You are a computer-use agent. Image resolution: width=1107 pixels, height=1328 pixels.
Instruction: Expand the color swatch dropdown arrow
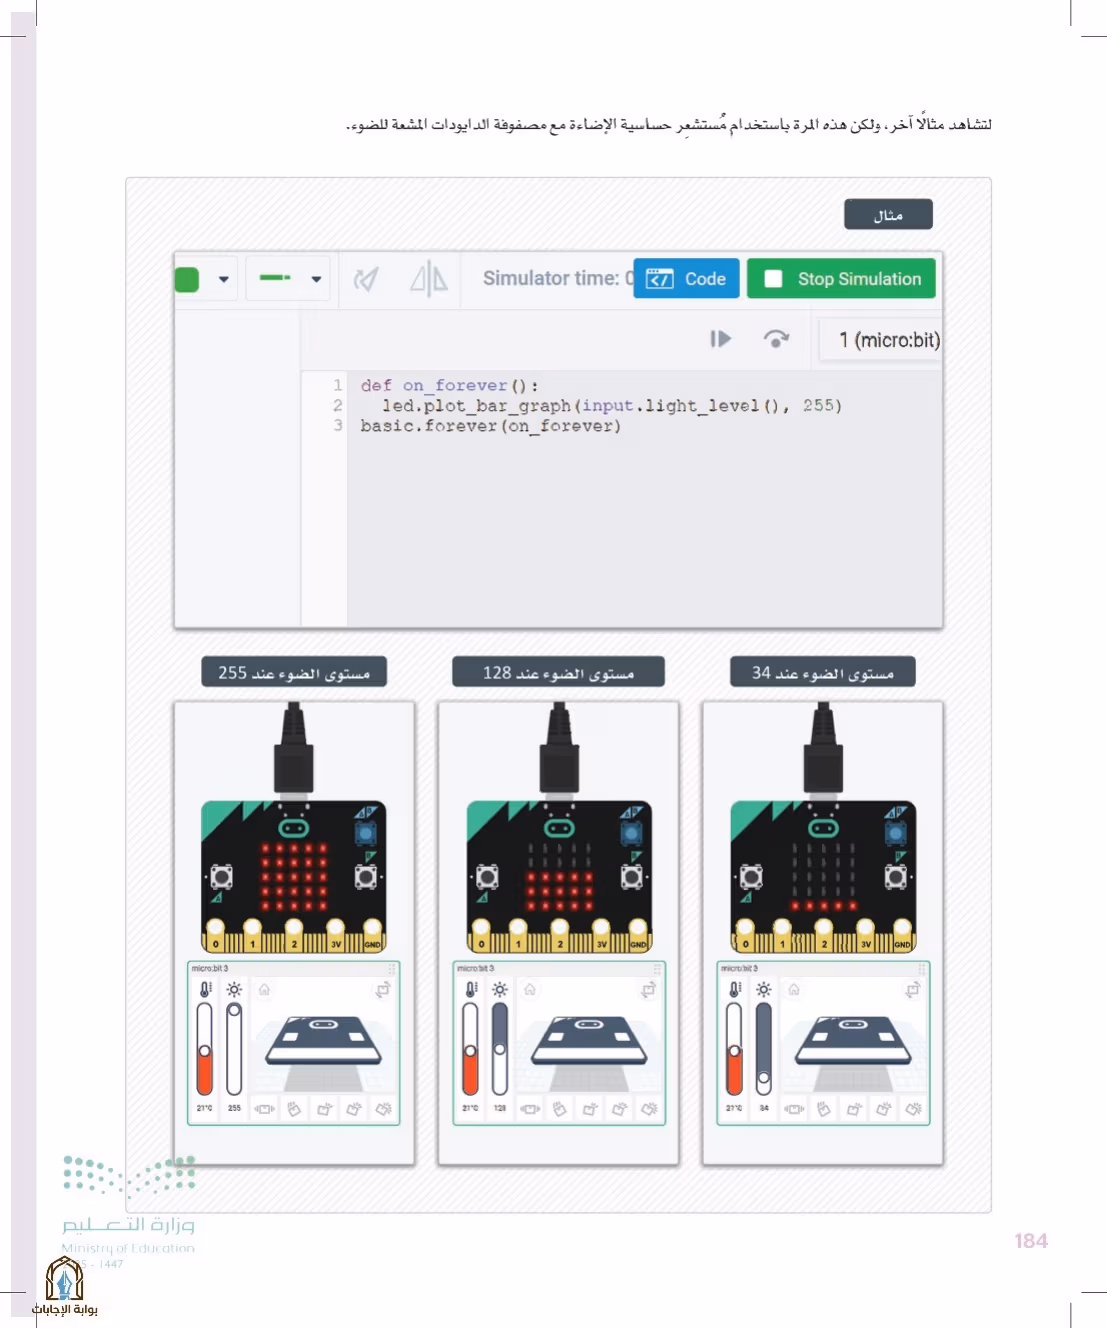(224, 279)
